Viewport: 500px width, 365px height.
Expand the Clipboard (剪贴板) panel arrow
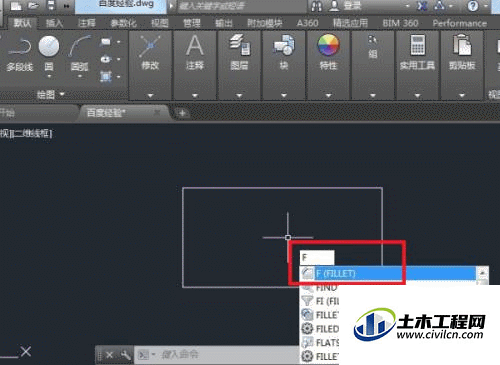(x=462, y=96)
